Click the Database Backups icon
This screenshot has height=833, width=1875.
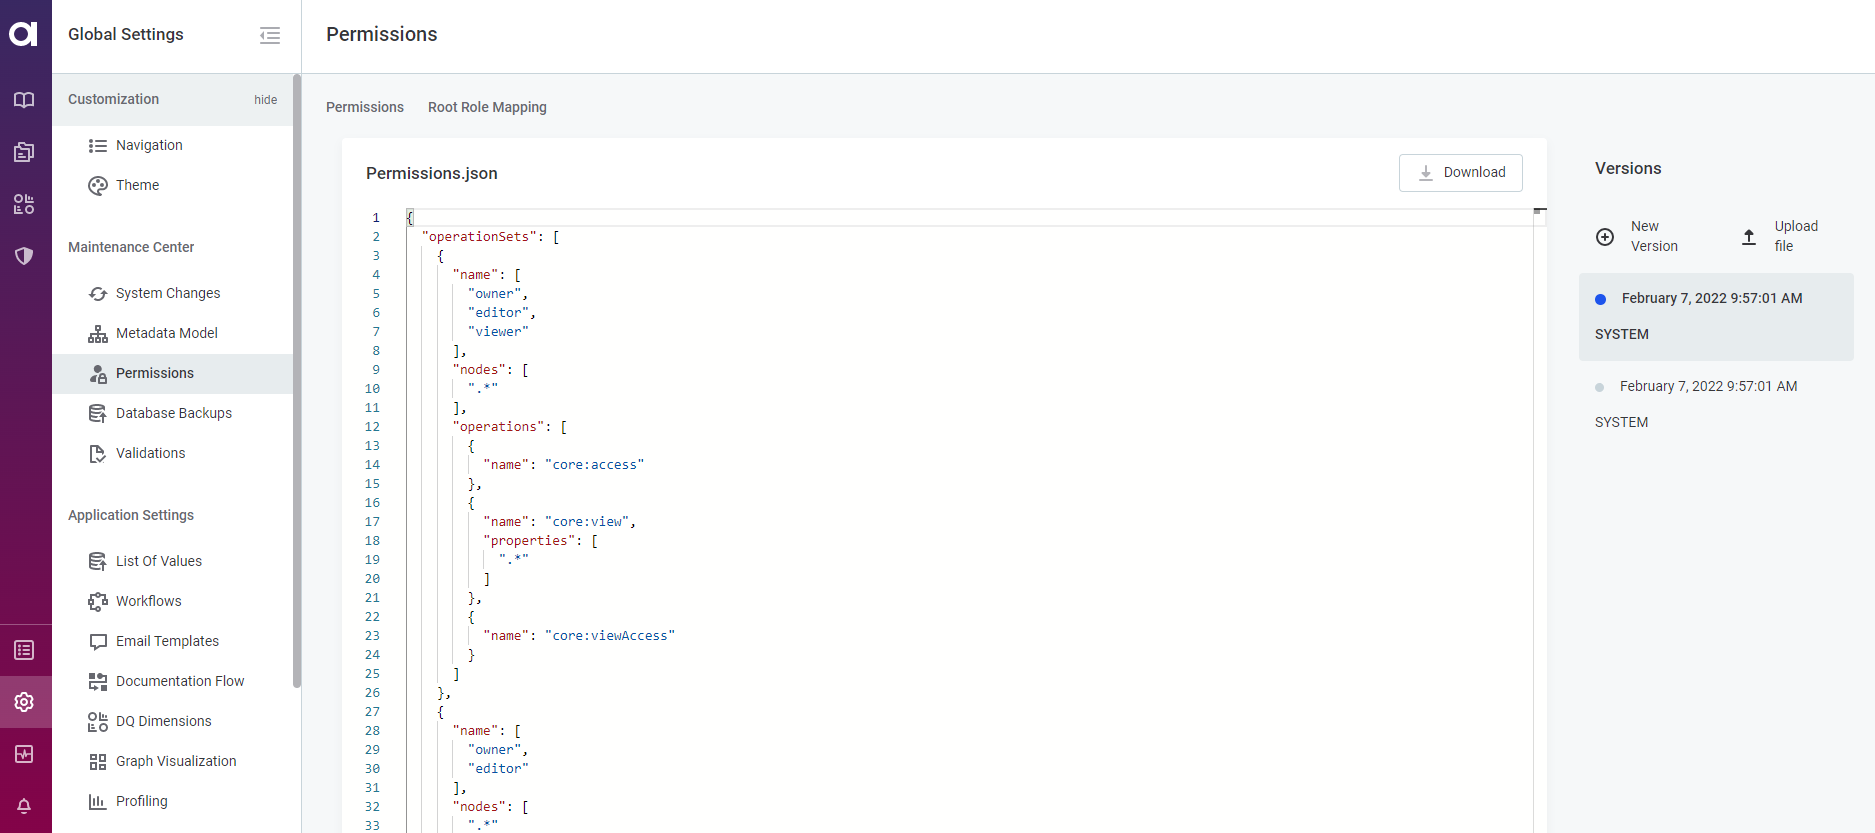coord(98,414)
